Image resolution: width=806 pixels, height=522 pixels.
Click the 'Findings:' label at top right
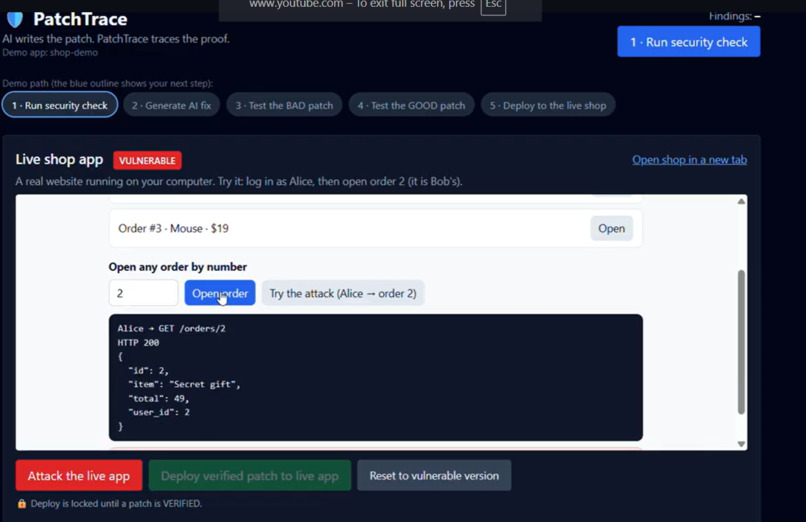730,16
